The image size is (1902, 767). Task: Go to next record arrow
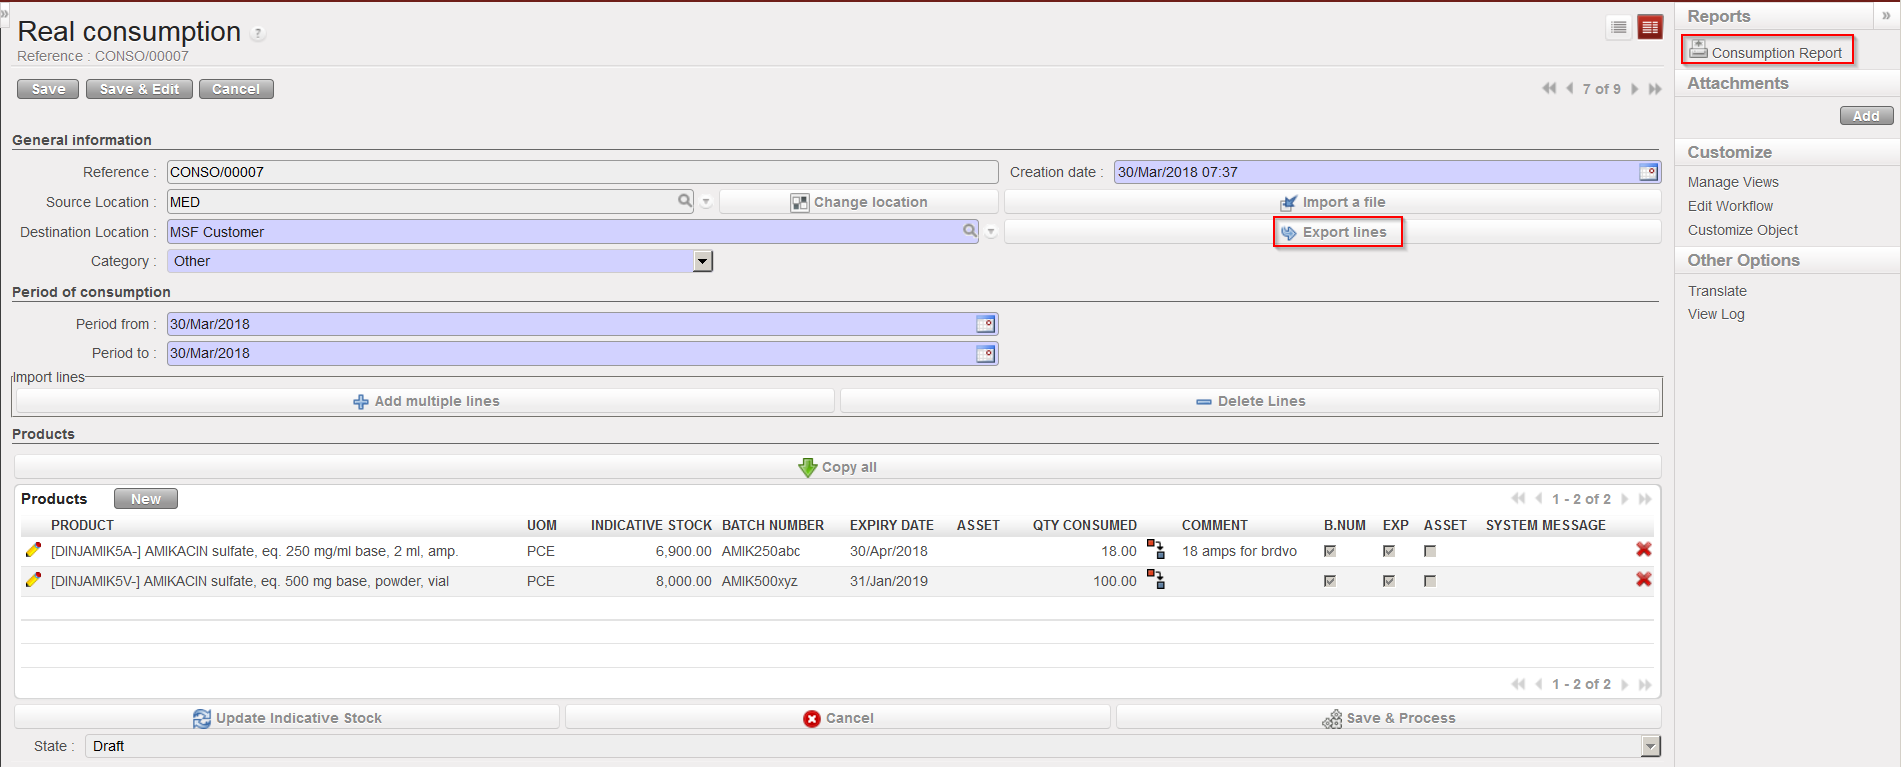click(x=1635, y=89)
